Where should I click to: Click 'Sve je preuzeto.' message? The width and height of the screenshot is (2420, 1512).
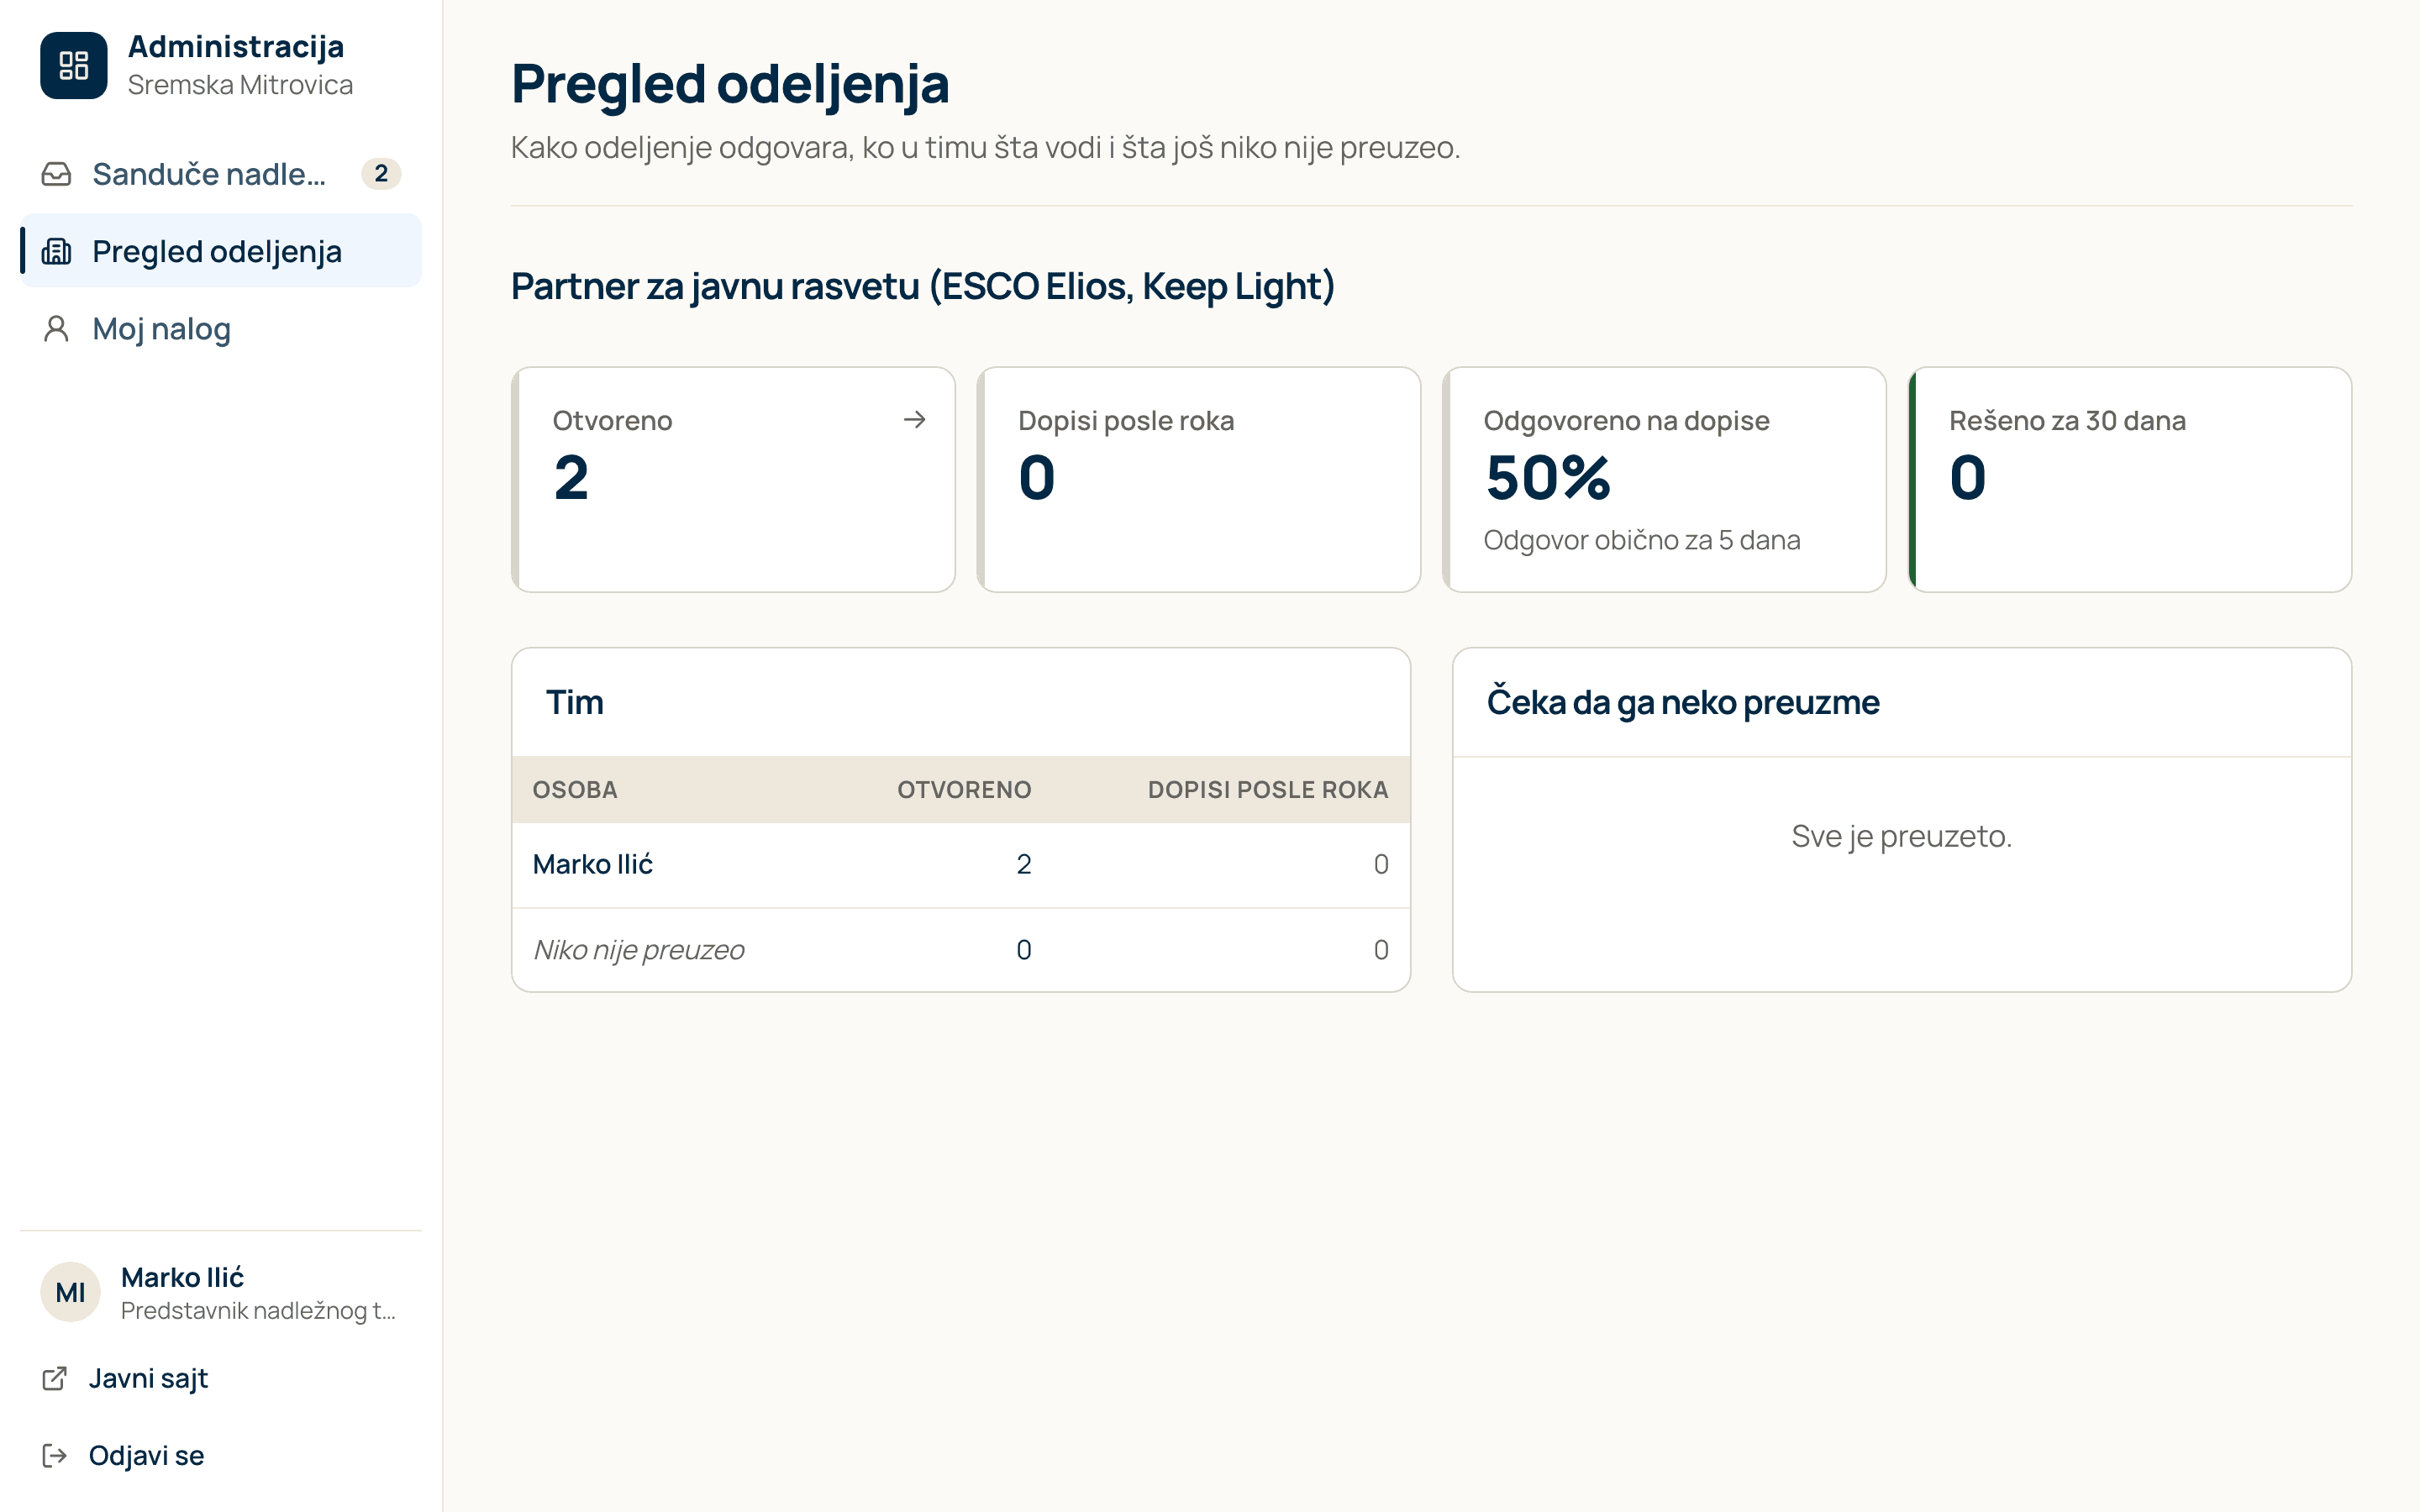(1901, 836)
